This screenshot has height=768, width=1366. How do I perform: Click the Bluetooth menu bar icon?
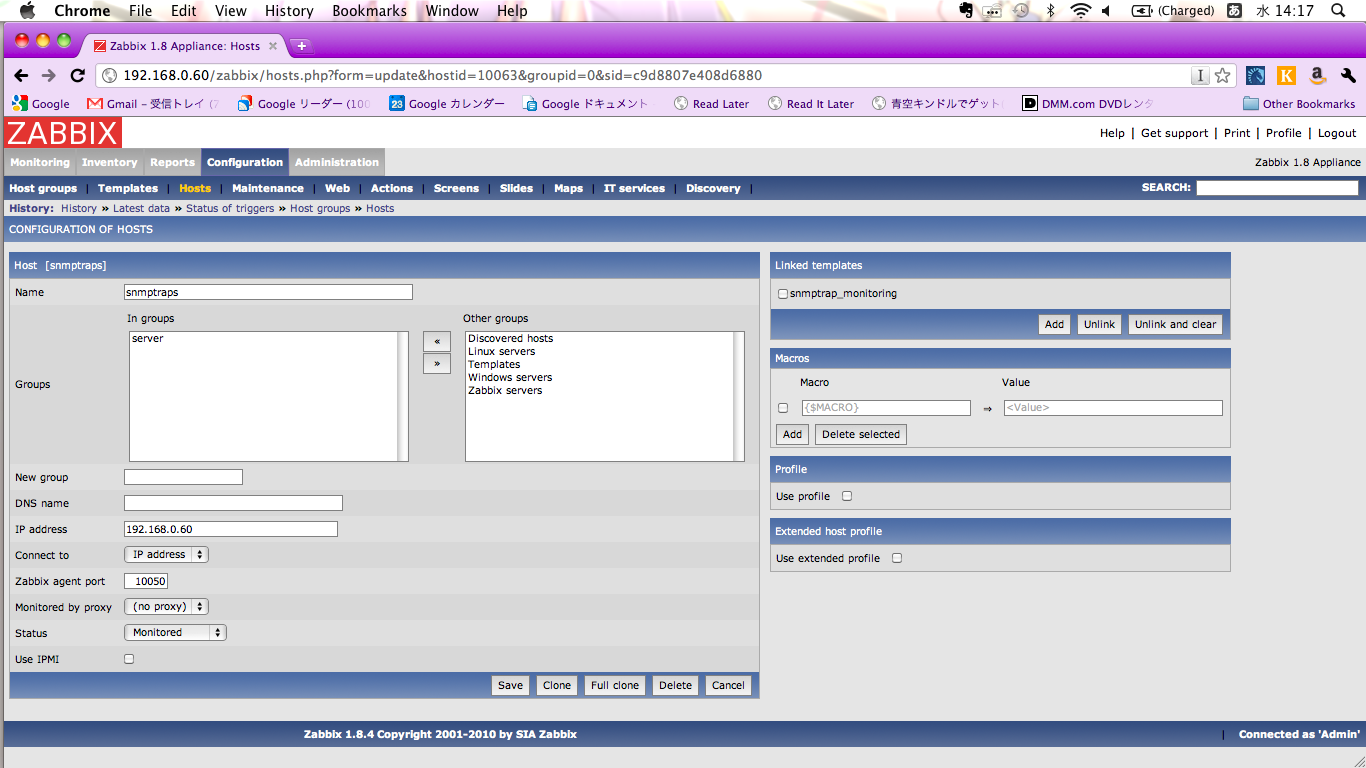tap(1050, 11)
